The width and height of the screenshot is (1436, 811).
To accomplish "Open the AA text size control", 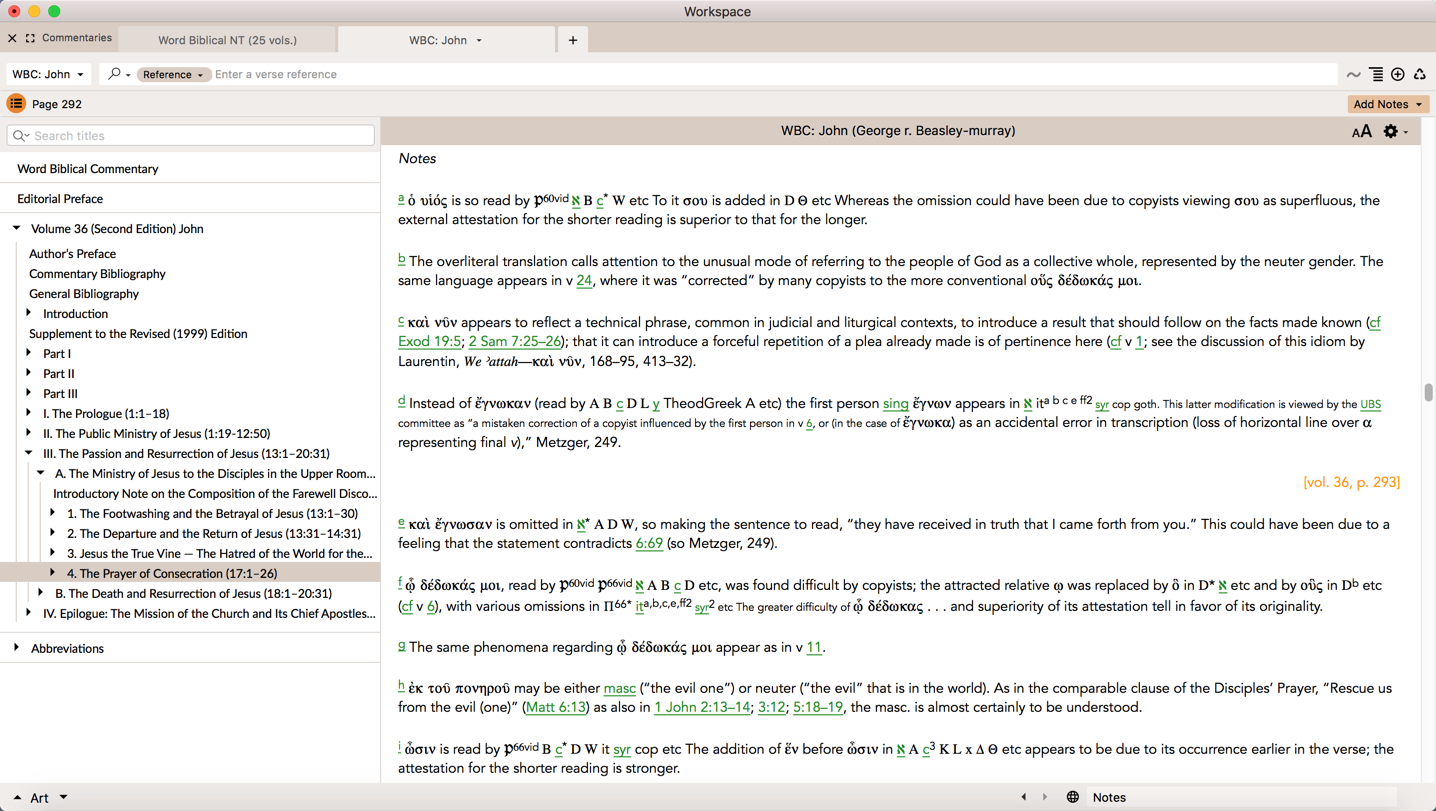I will (x=1361, y=132).
